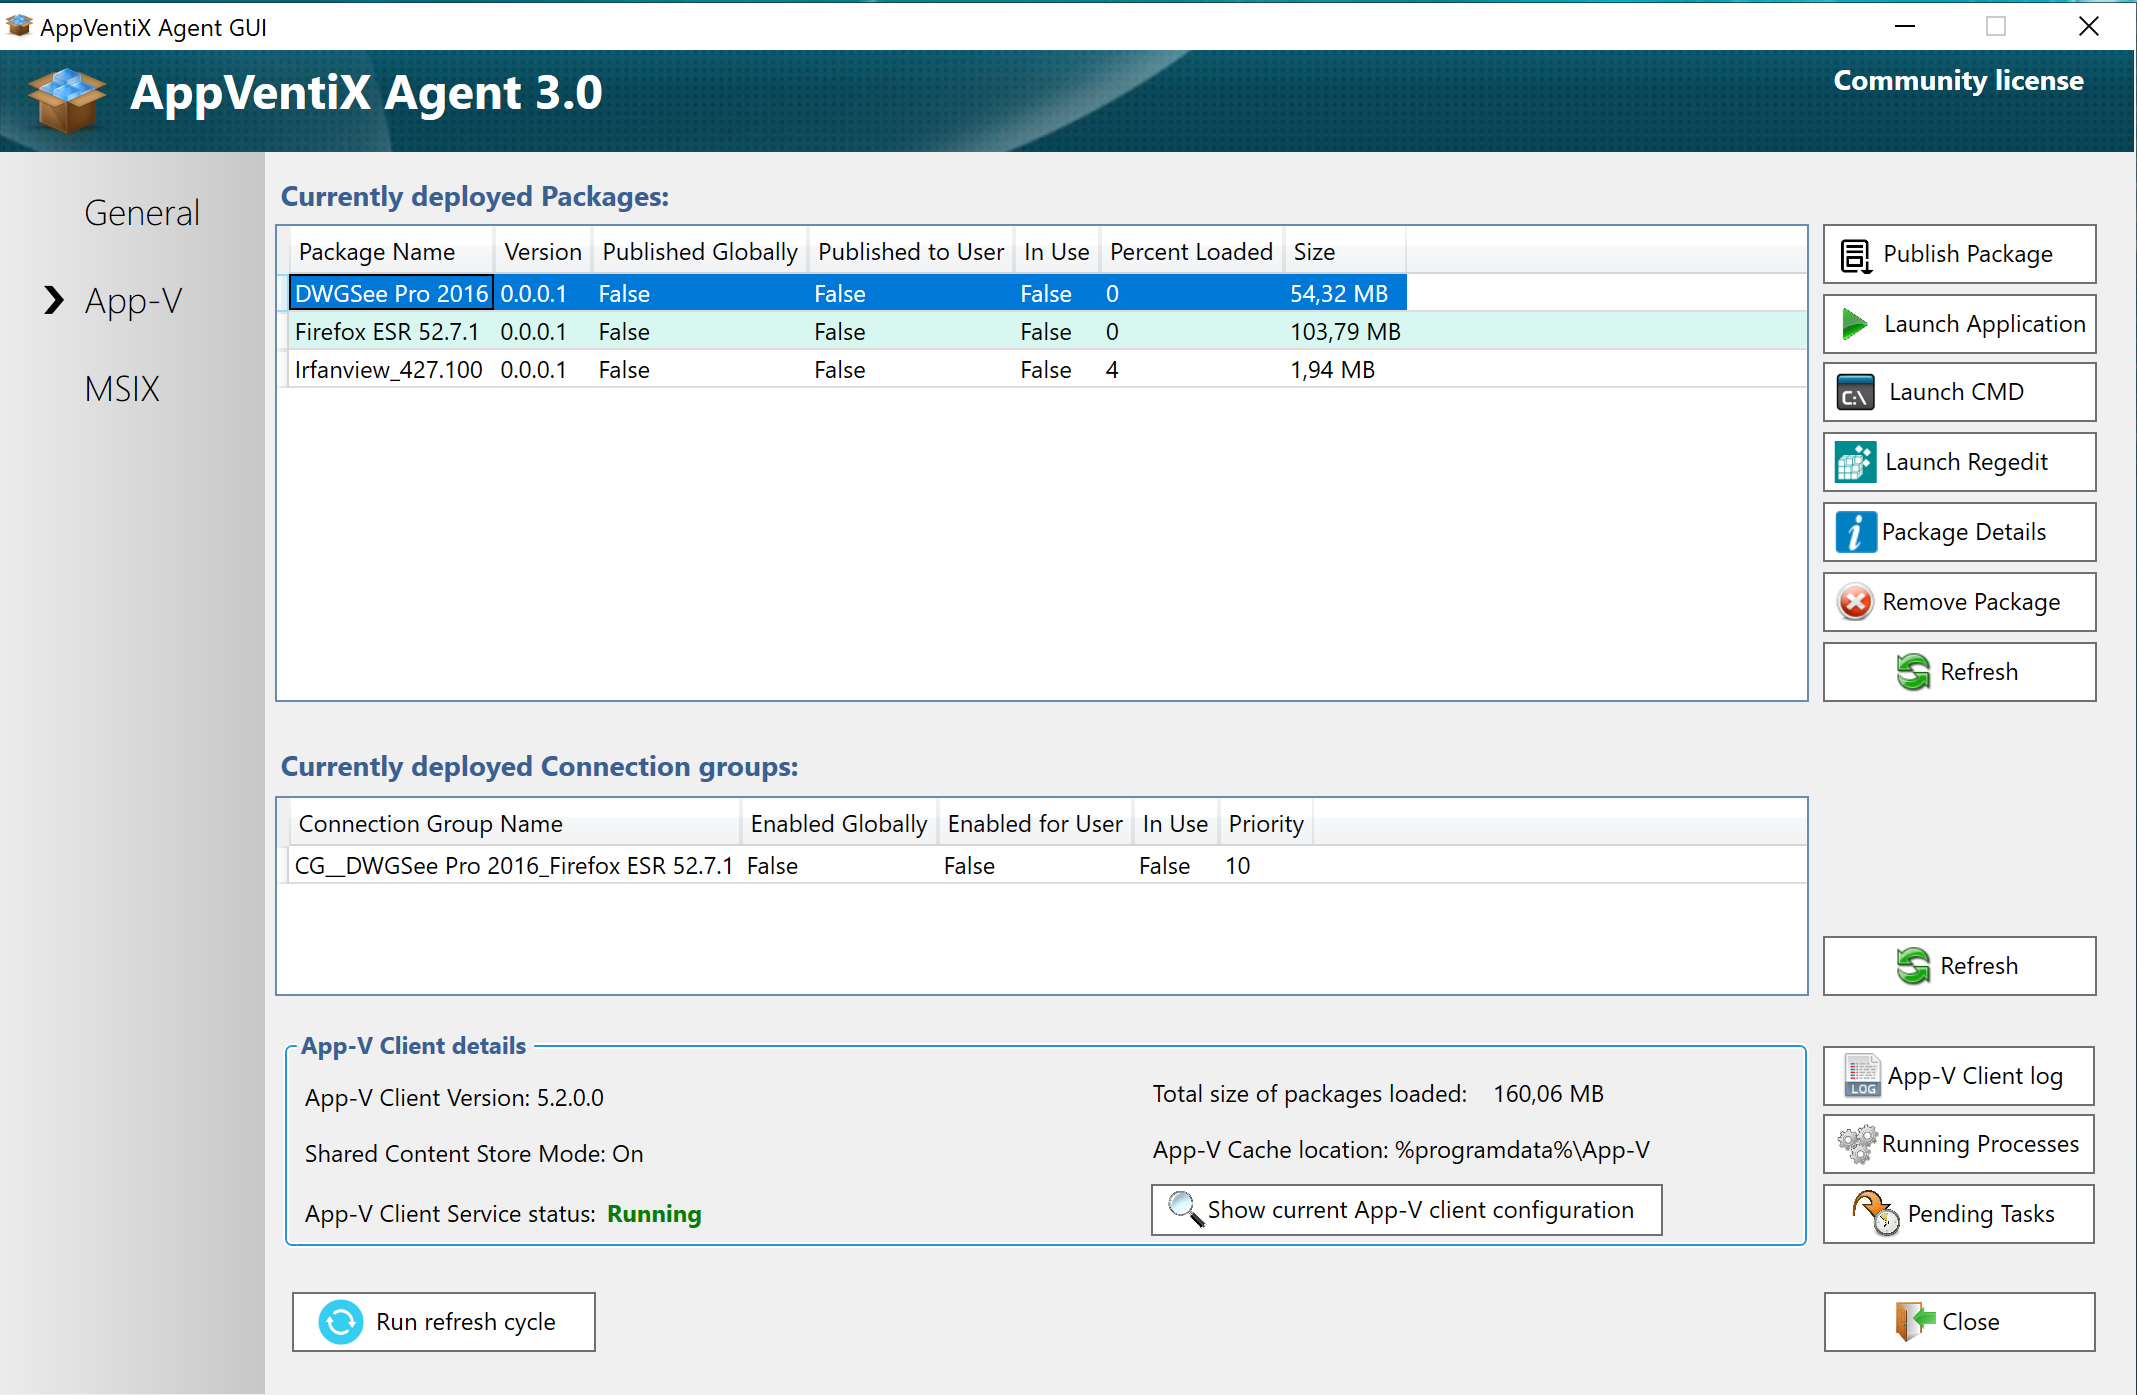This screenshot has height=1395, width=2137.
Task: Show current App-V client configuration
Action: point(1406,1210)
